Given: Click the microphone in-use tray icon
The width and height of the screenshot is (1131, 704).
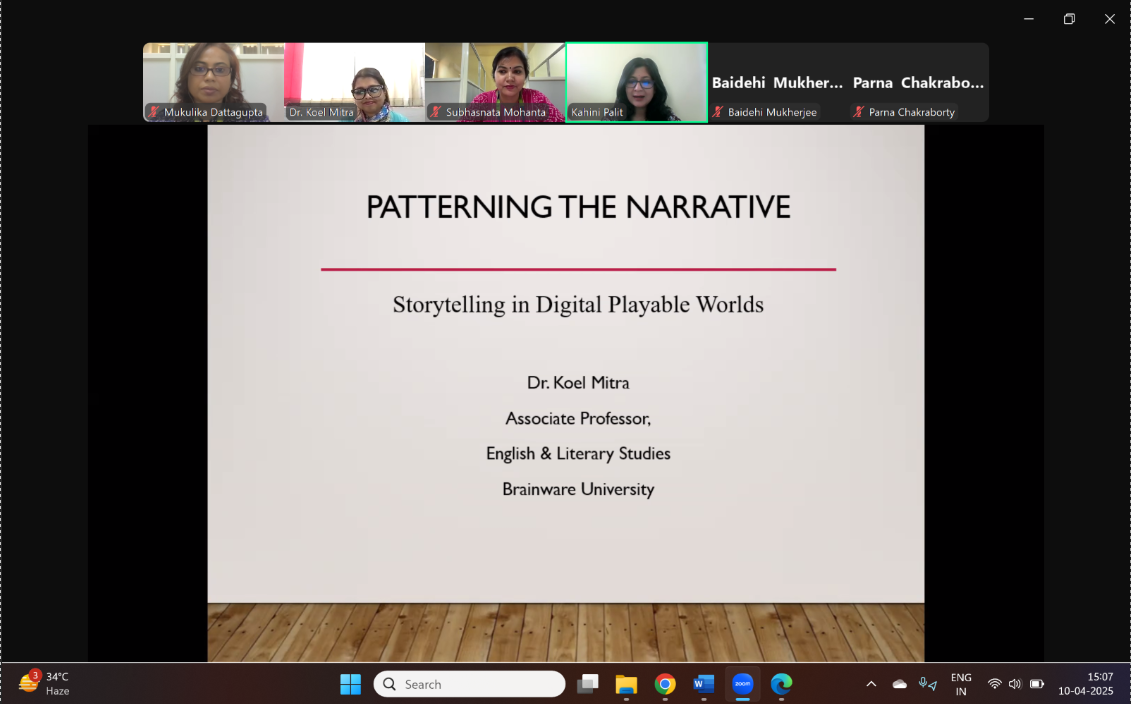Looking at the screenshot, I should pyautogui.click(x=928, y=684).
